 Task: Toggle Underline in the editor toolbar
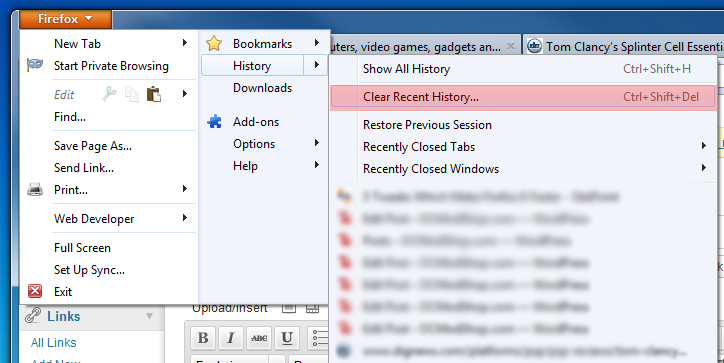click(287, 338)
